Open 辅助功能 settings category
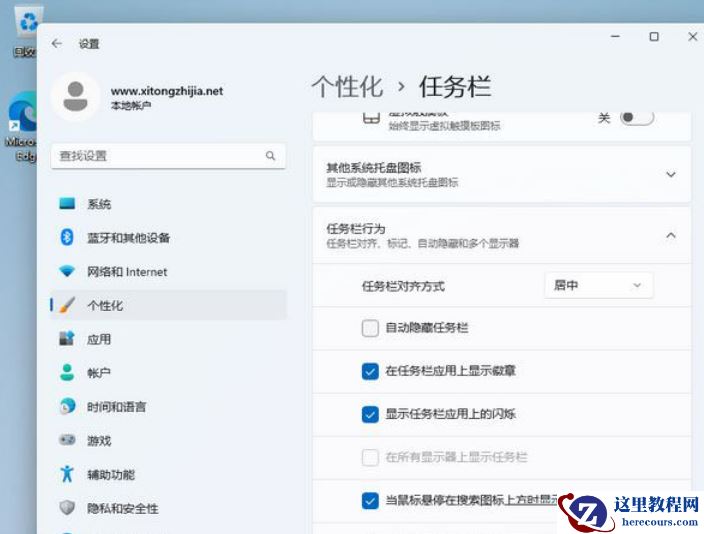This screenshot has width=704, height=534. pos(169,474)
